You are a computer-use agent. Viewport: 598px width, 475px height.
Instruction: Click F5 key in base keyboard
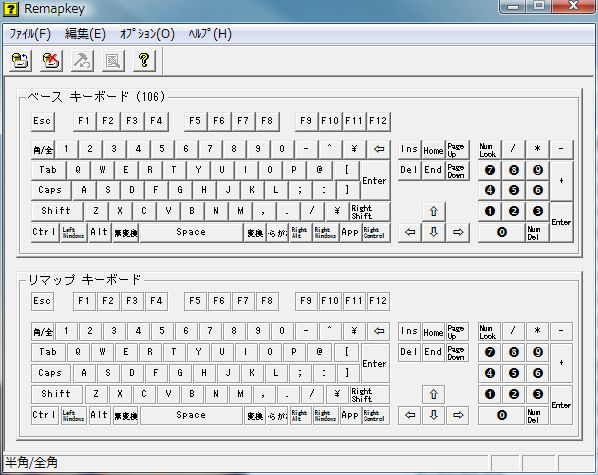pyautogui.click(x=195, y=121)
